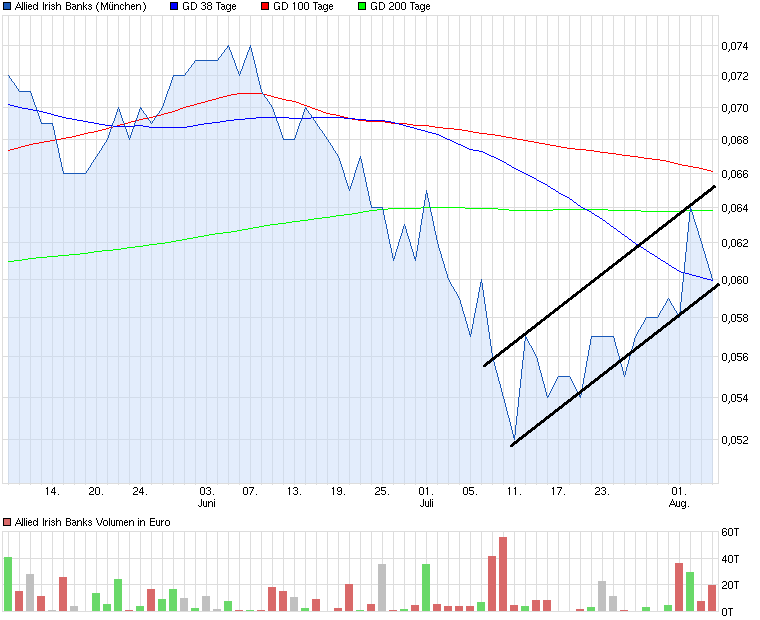The height and width of the screenshot is (620, 760).
Task: Click the '13.' date axis label
Action: [294, 492]
